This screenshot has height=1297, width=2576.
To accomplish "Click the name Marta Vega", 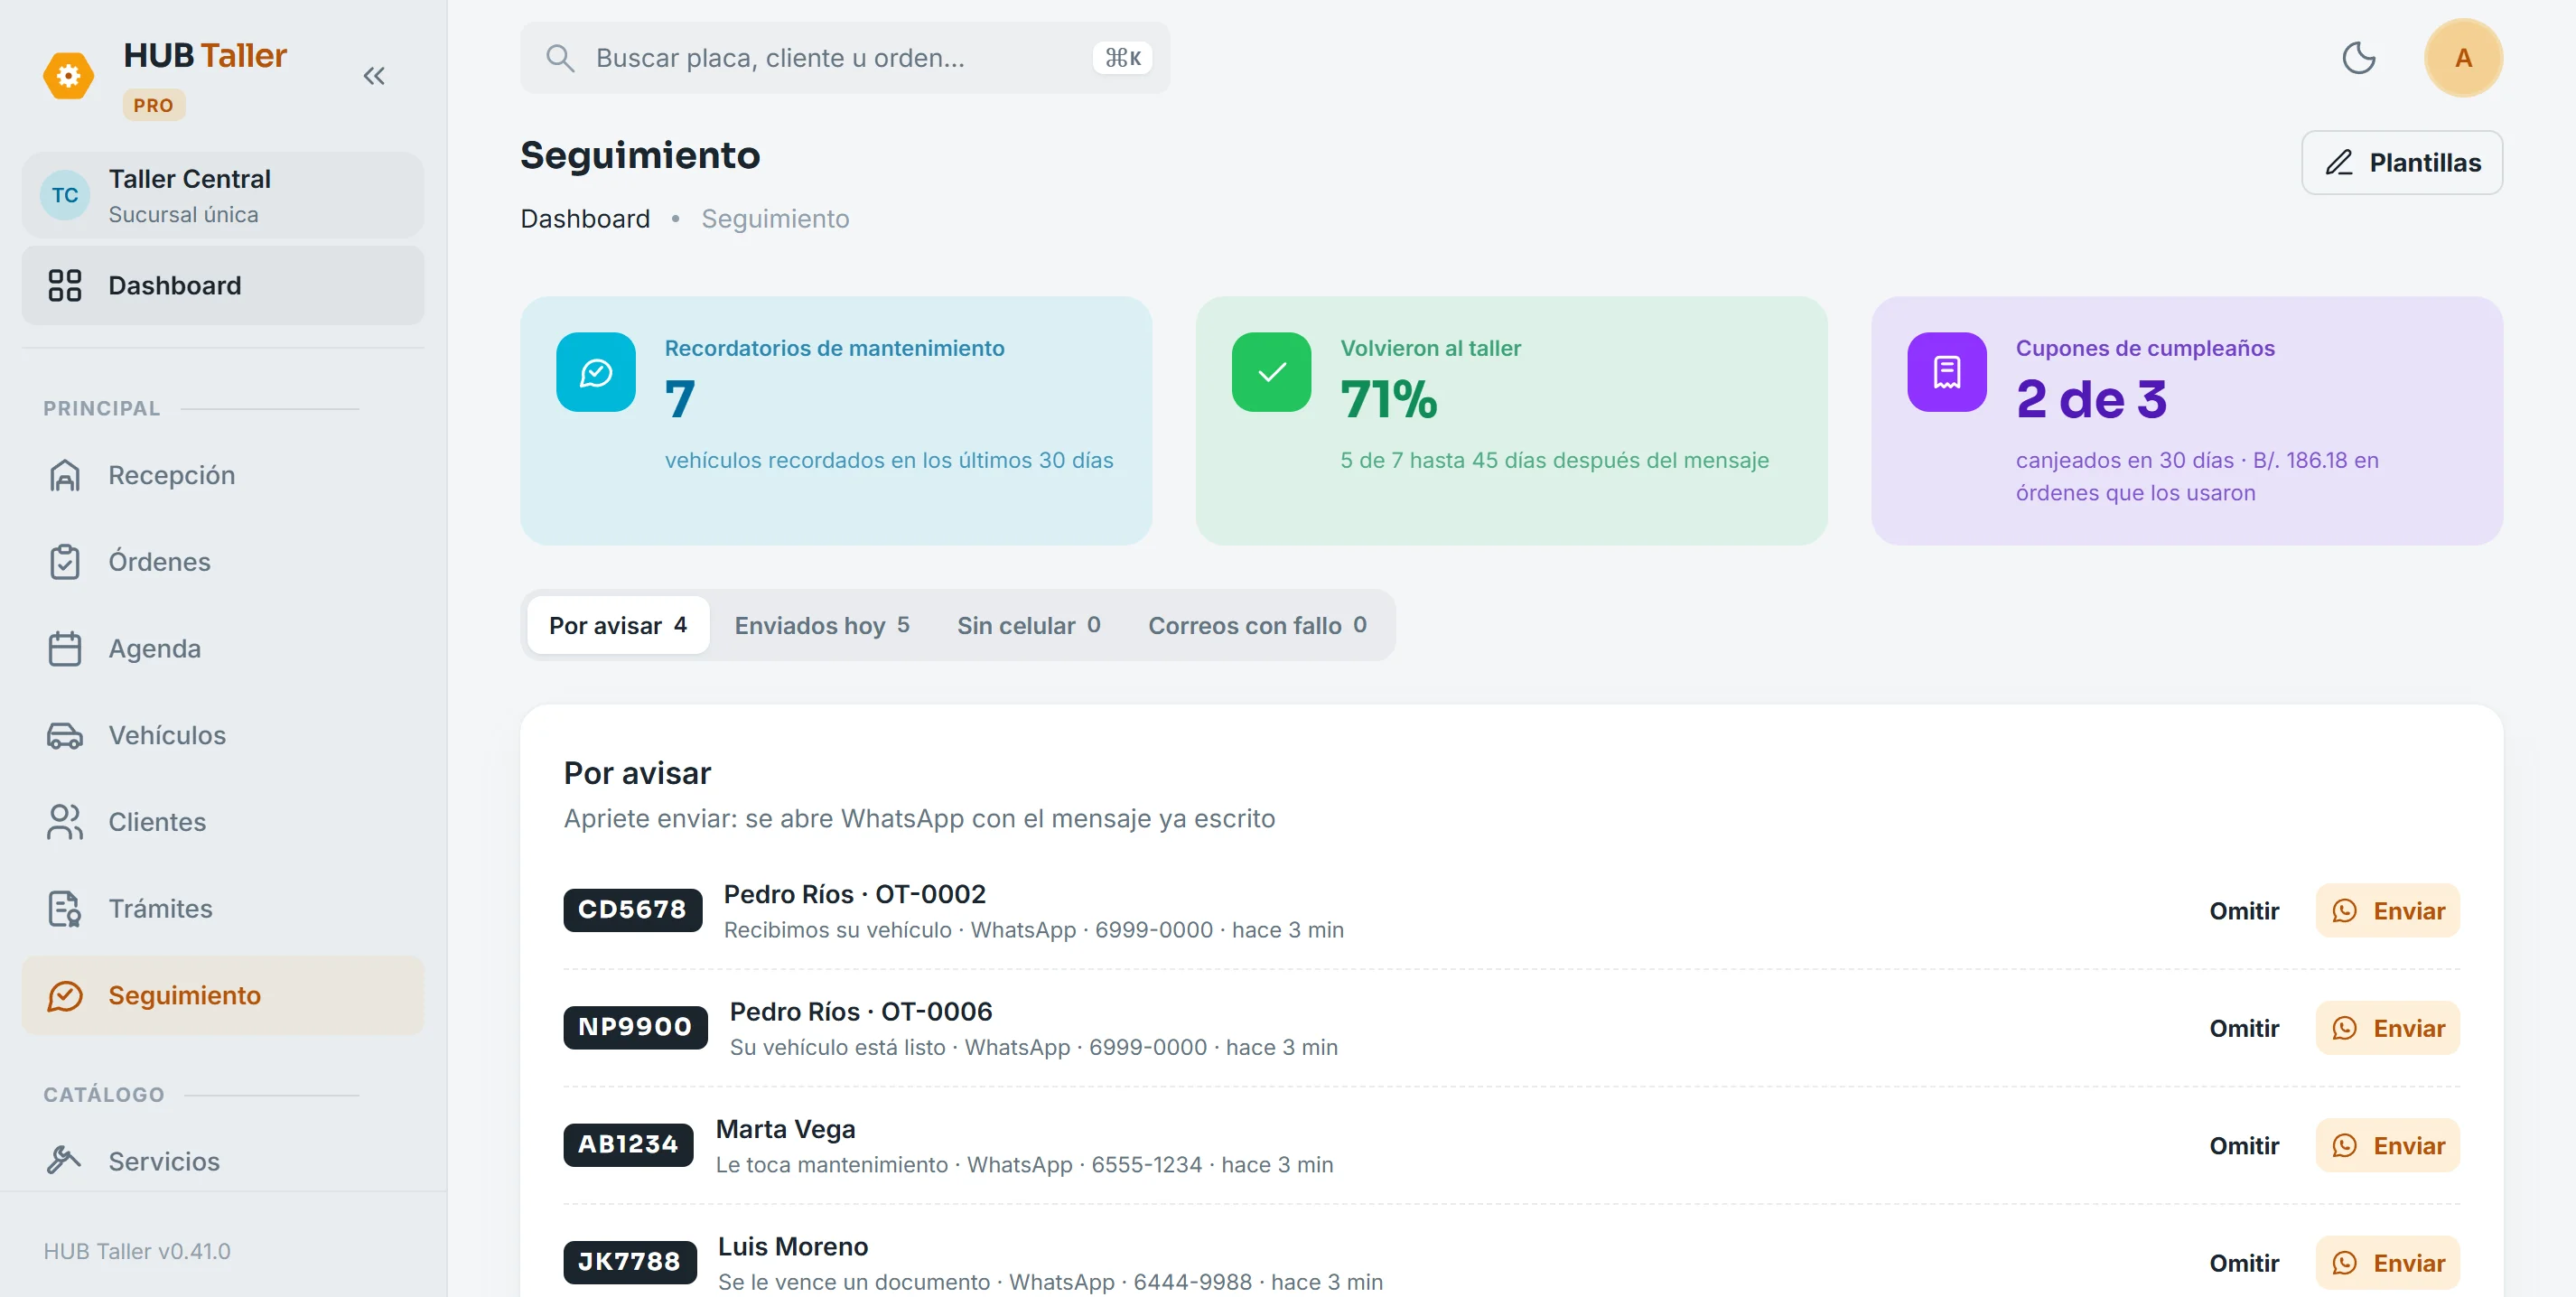I will tap(785, 1129).
